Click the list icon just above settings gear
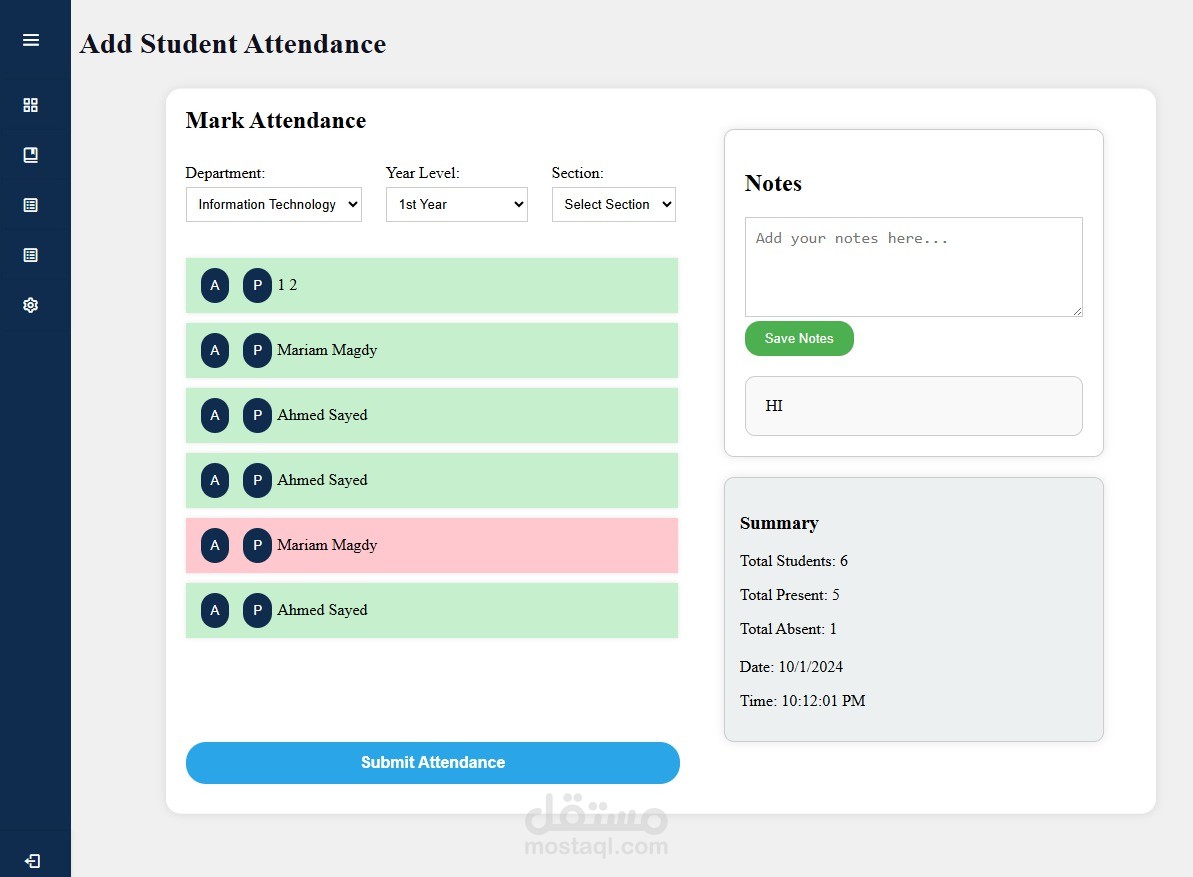Screen dimensions: 1193x877 [30, 255]
